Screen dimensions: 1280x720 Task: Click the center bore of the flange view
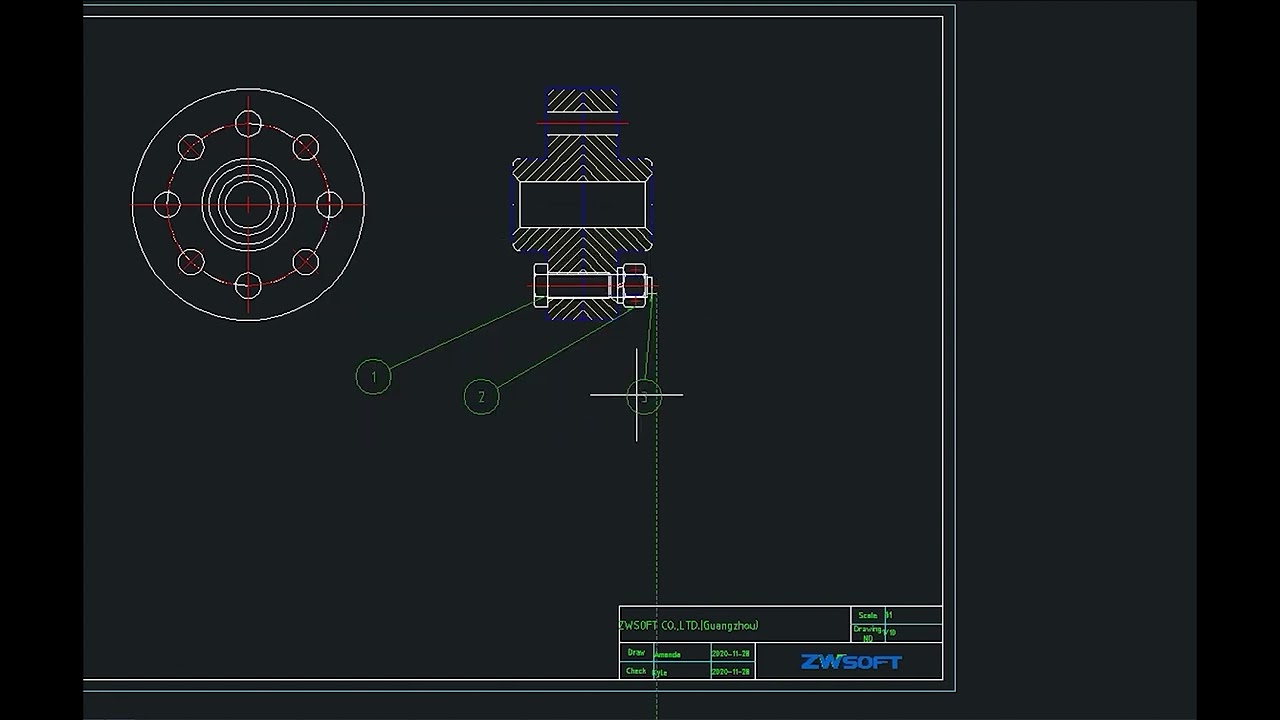(248, 205)
